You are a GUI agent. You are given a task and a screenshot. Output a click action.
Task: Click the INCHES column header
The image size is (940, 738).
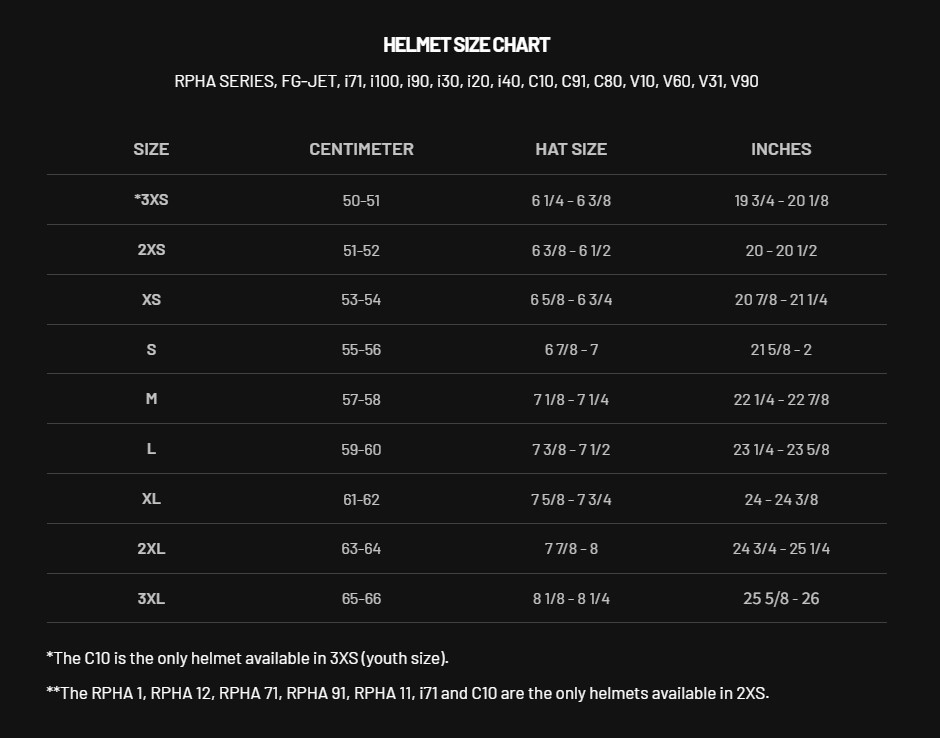click(x=781, y=149)
